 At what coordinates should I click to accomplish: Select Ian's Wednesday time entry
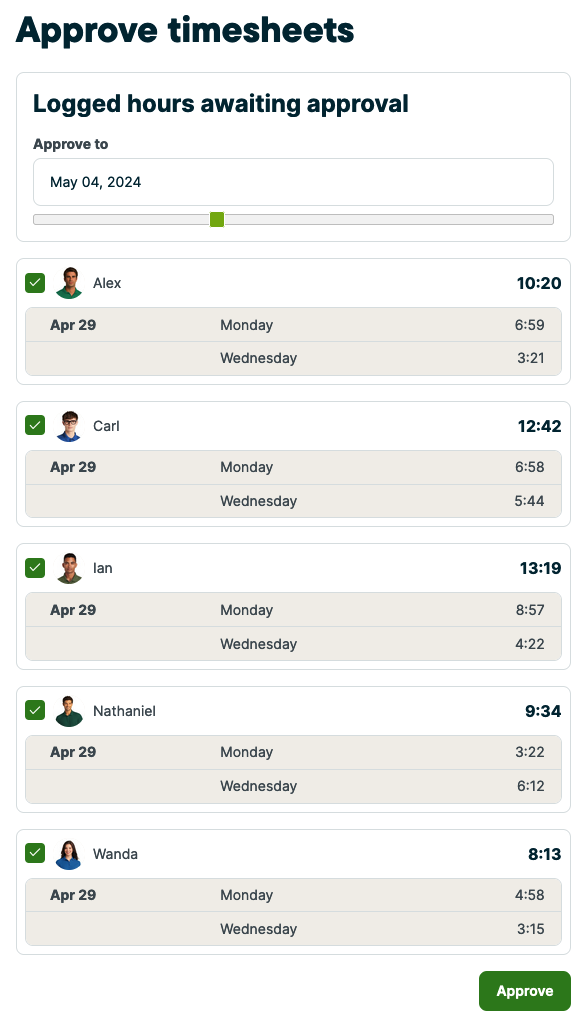(x=293, y=644)
